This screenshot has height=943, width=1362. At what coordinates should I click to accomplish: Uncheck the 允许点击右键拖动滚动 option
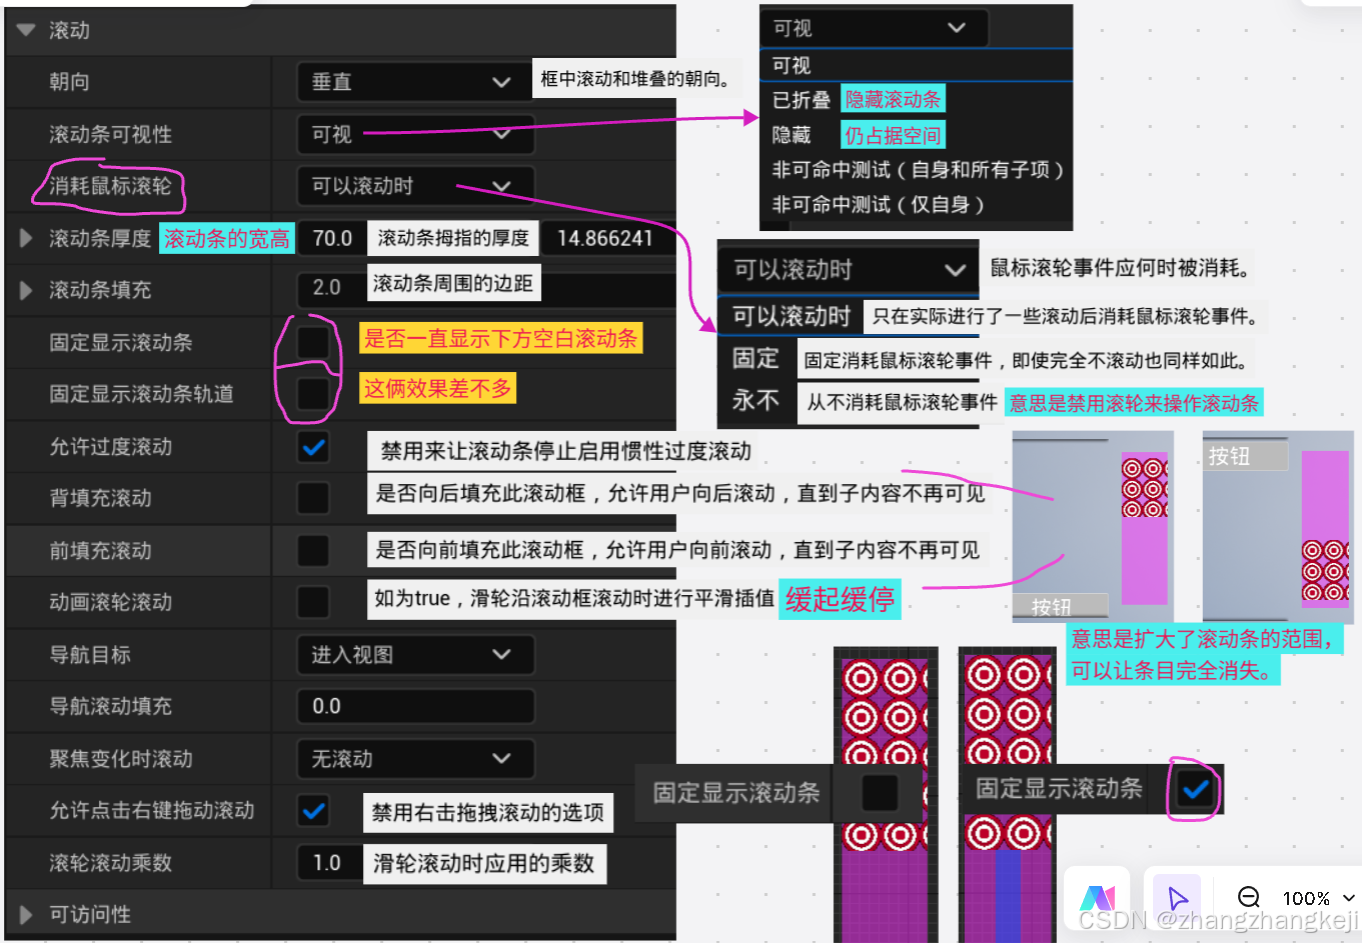pos(312,811)
